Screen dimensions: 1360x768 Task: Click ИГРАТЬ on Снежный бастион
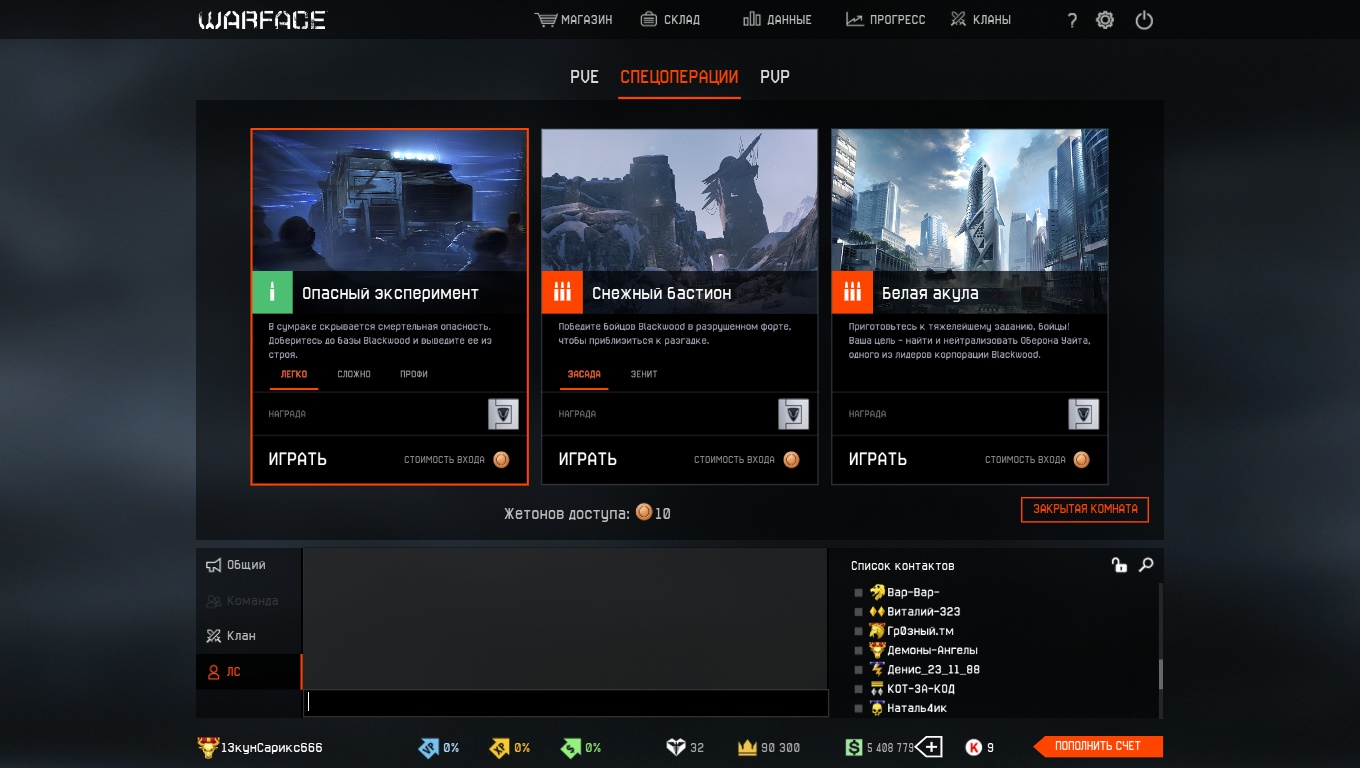click(588, 460)
